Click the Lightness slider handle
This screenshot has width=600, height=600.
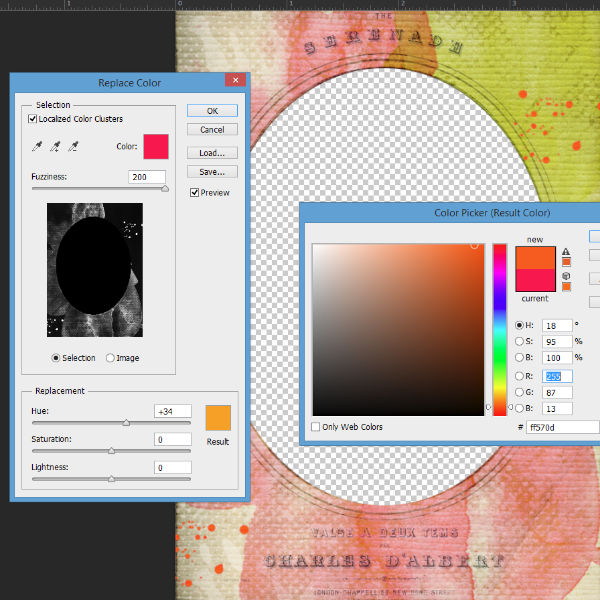[111, 479]
